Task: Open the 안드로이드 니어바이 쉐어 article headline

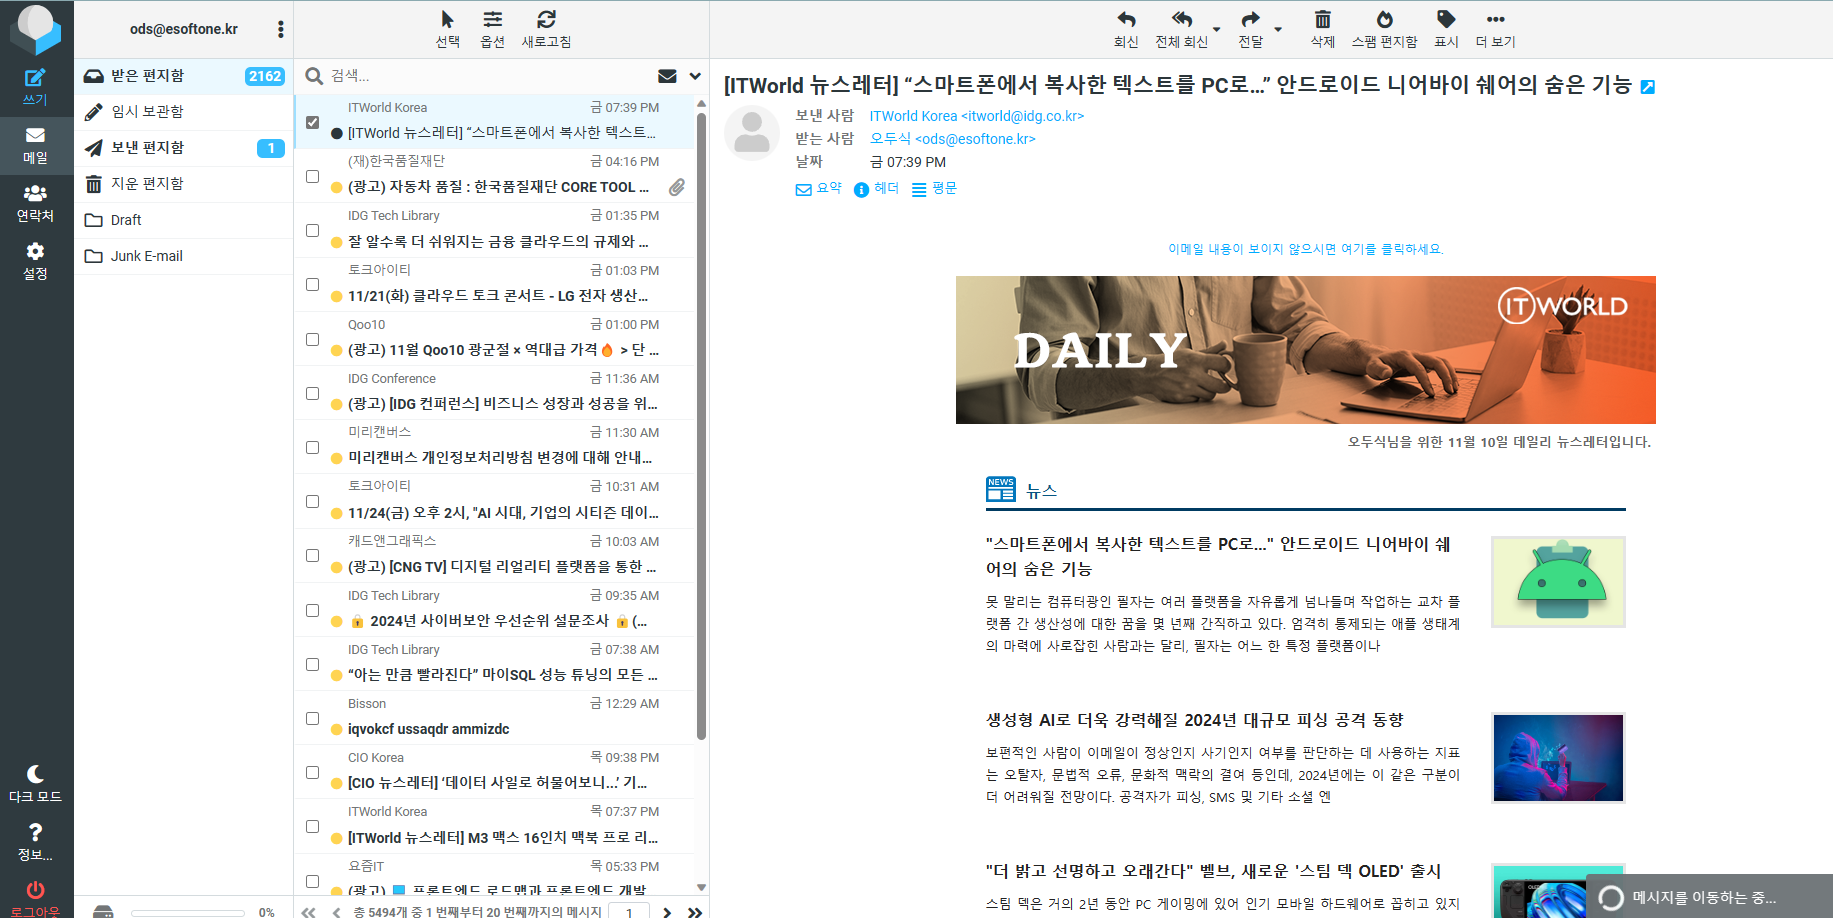Action: (1218, 556)
